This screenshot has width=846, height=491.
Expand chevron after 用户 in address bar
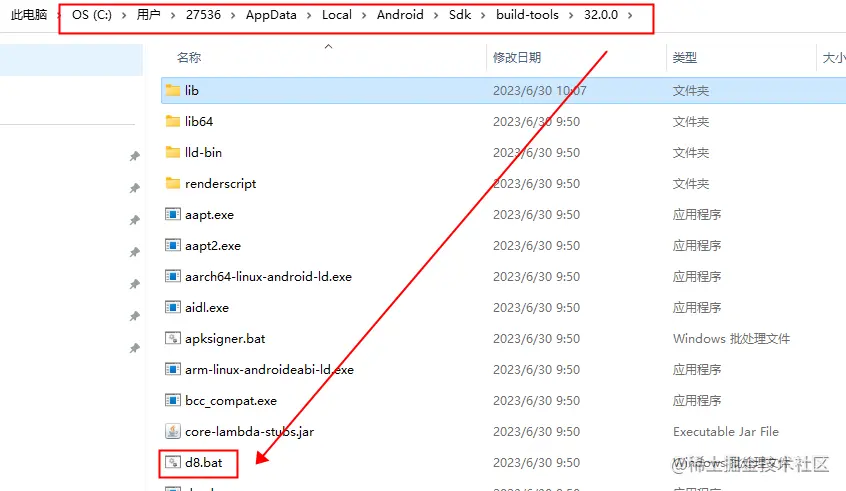[173, 15]
